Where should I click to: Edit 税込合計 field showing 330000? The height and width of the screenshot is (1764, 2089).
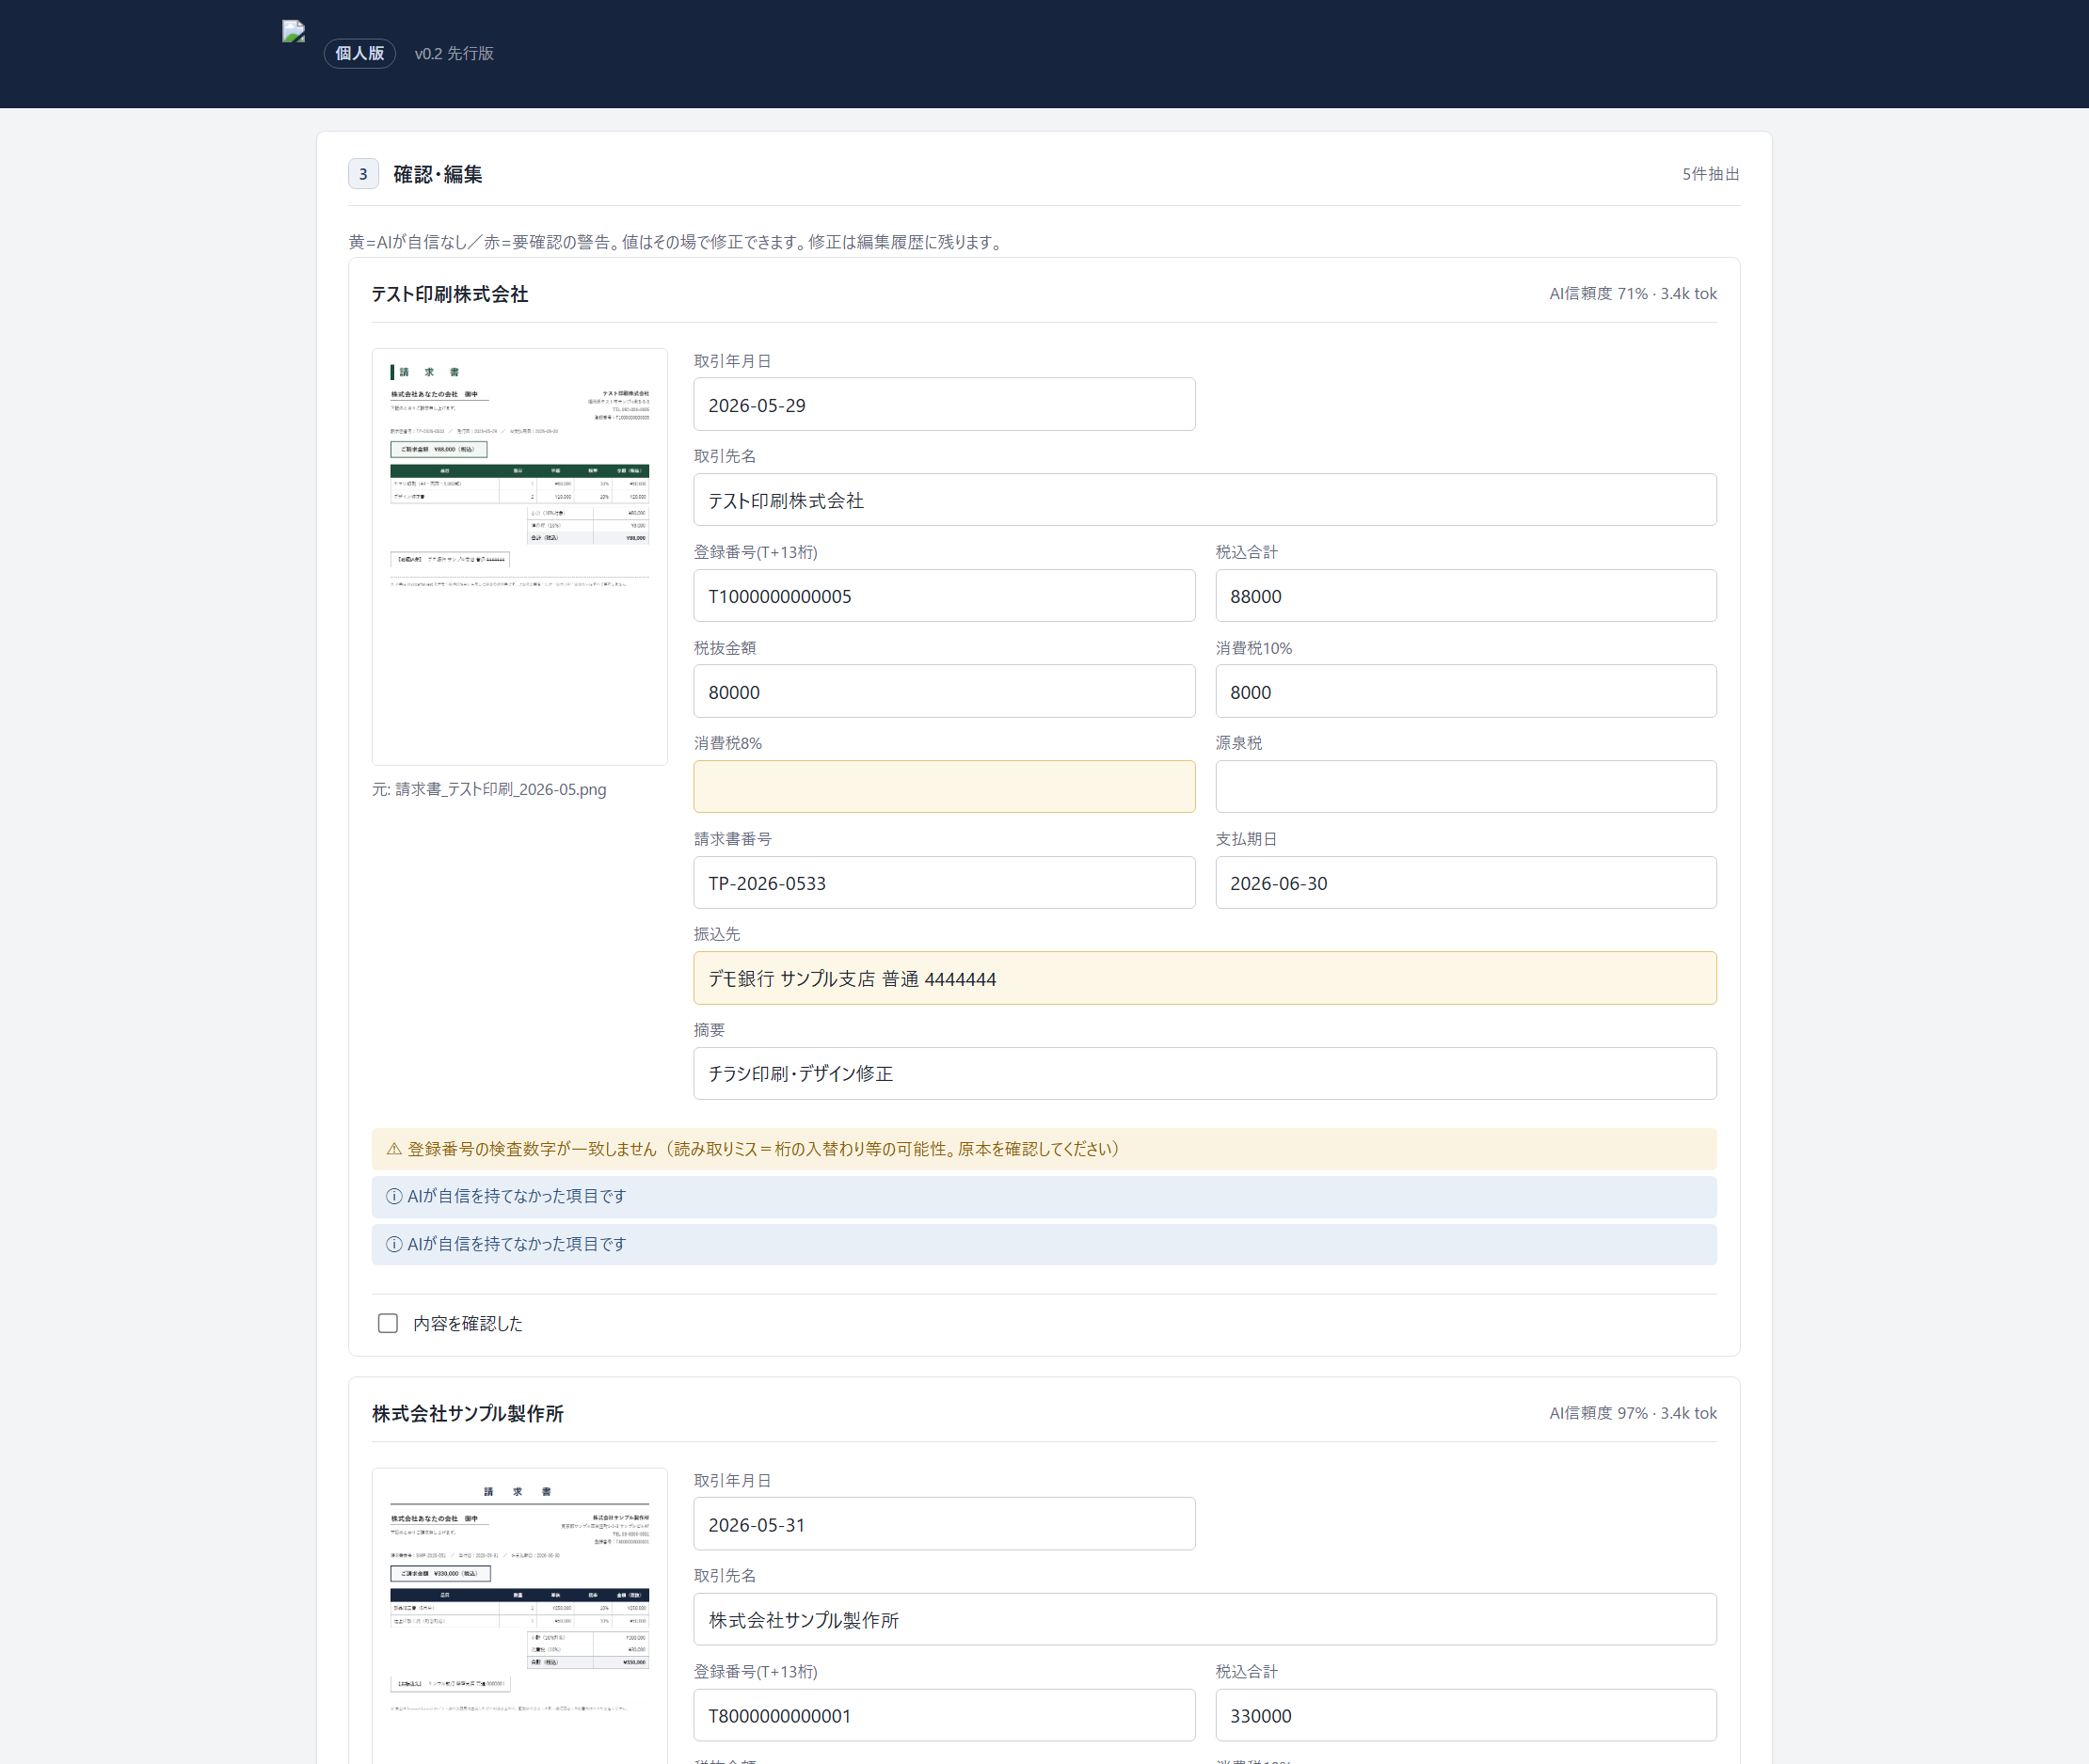coord(1465,1715)
